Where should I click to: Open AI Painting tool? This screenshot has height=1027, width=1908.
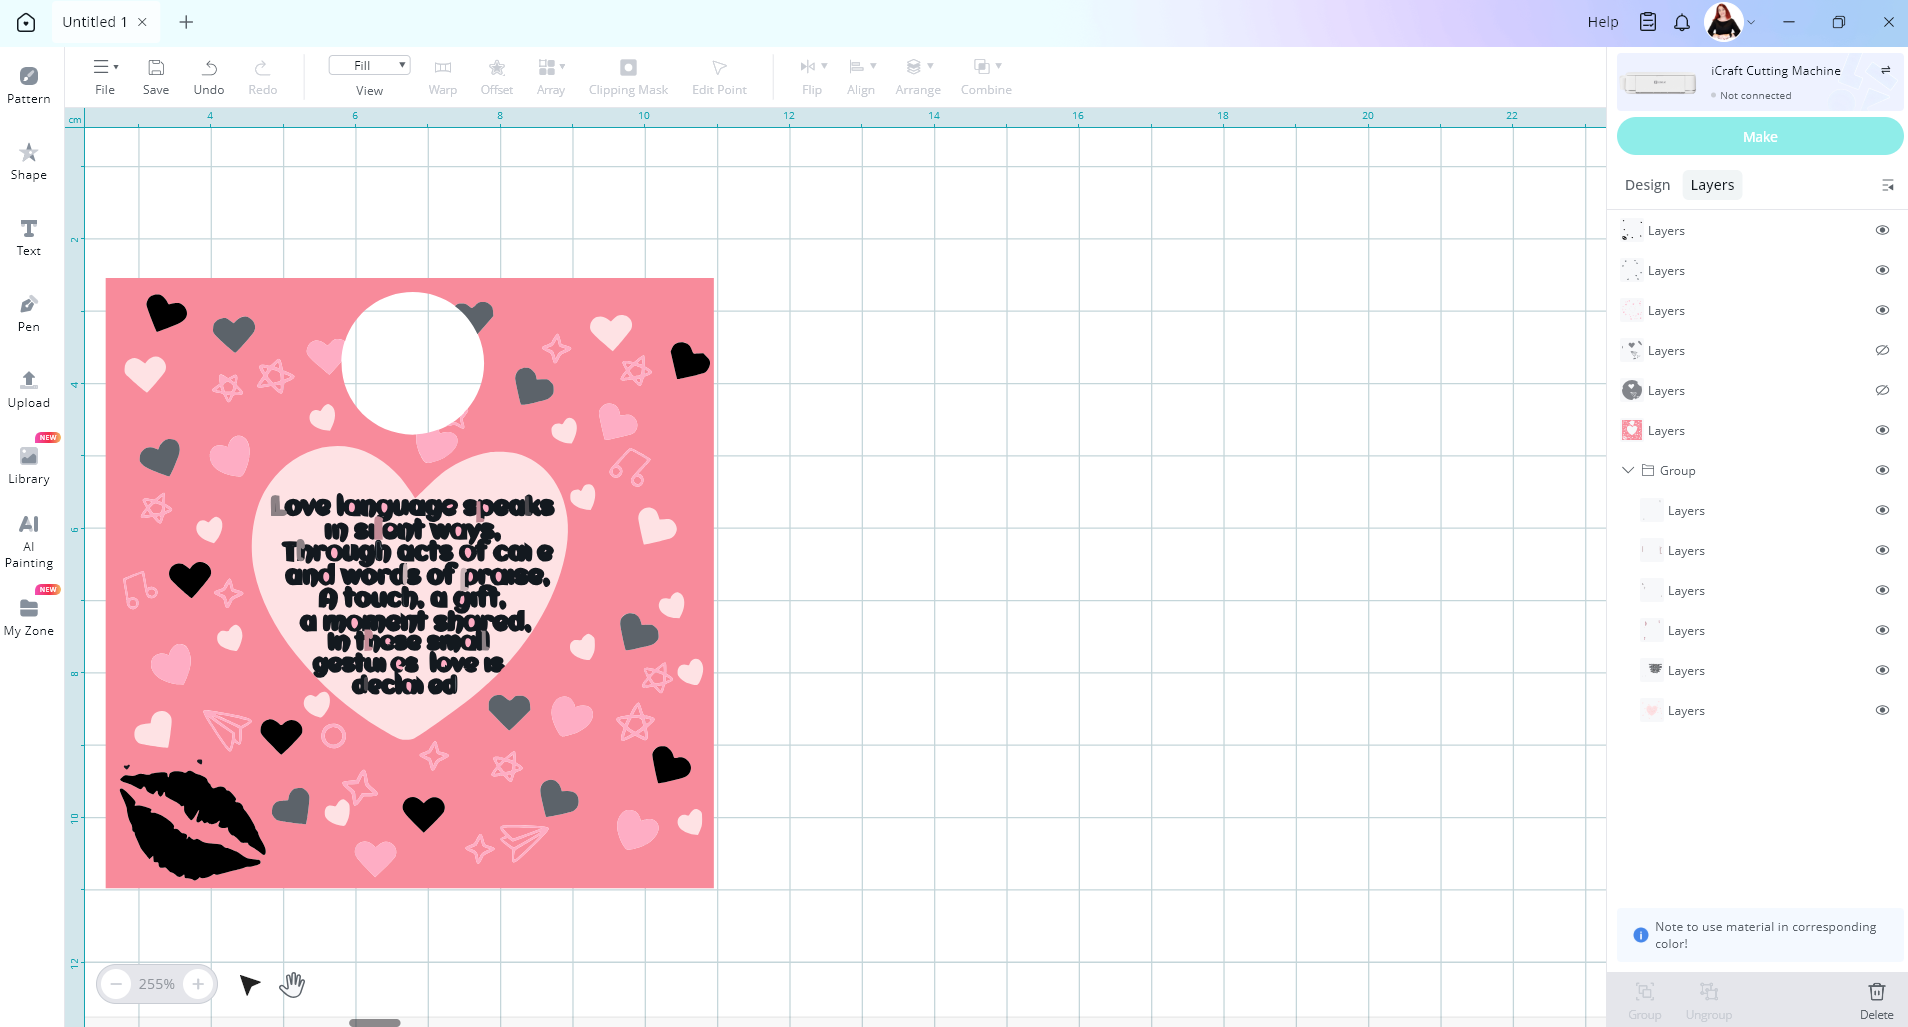[29, 540]
